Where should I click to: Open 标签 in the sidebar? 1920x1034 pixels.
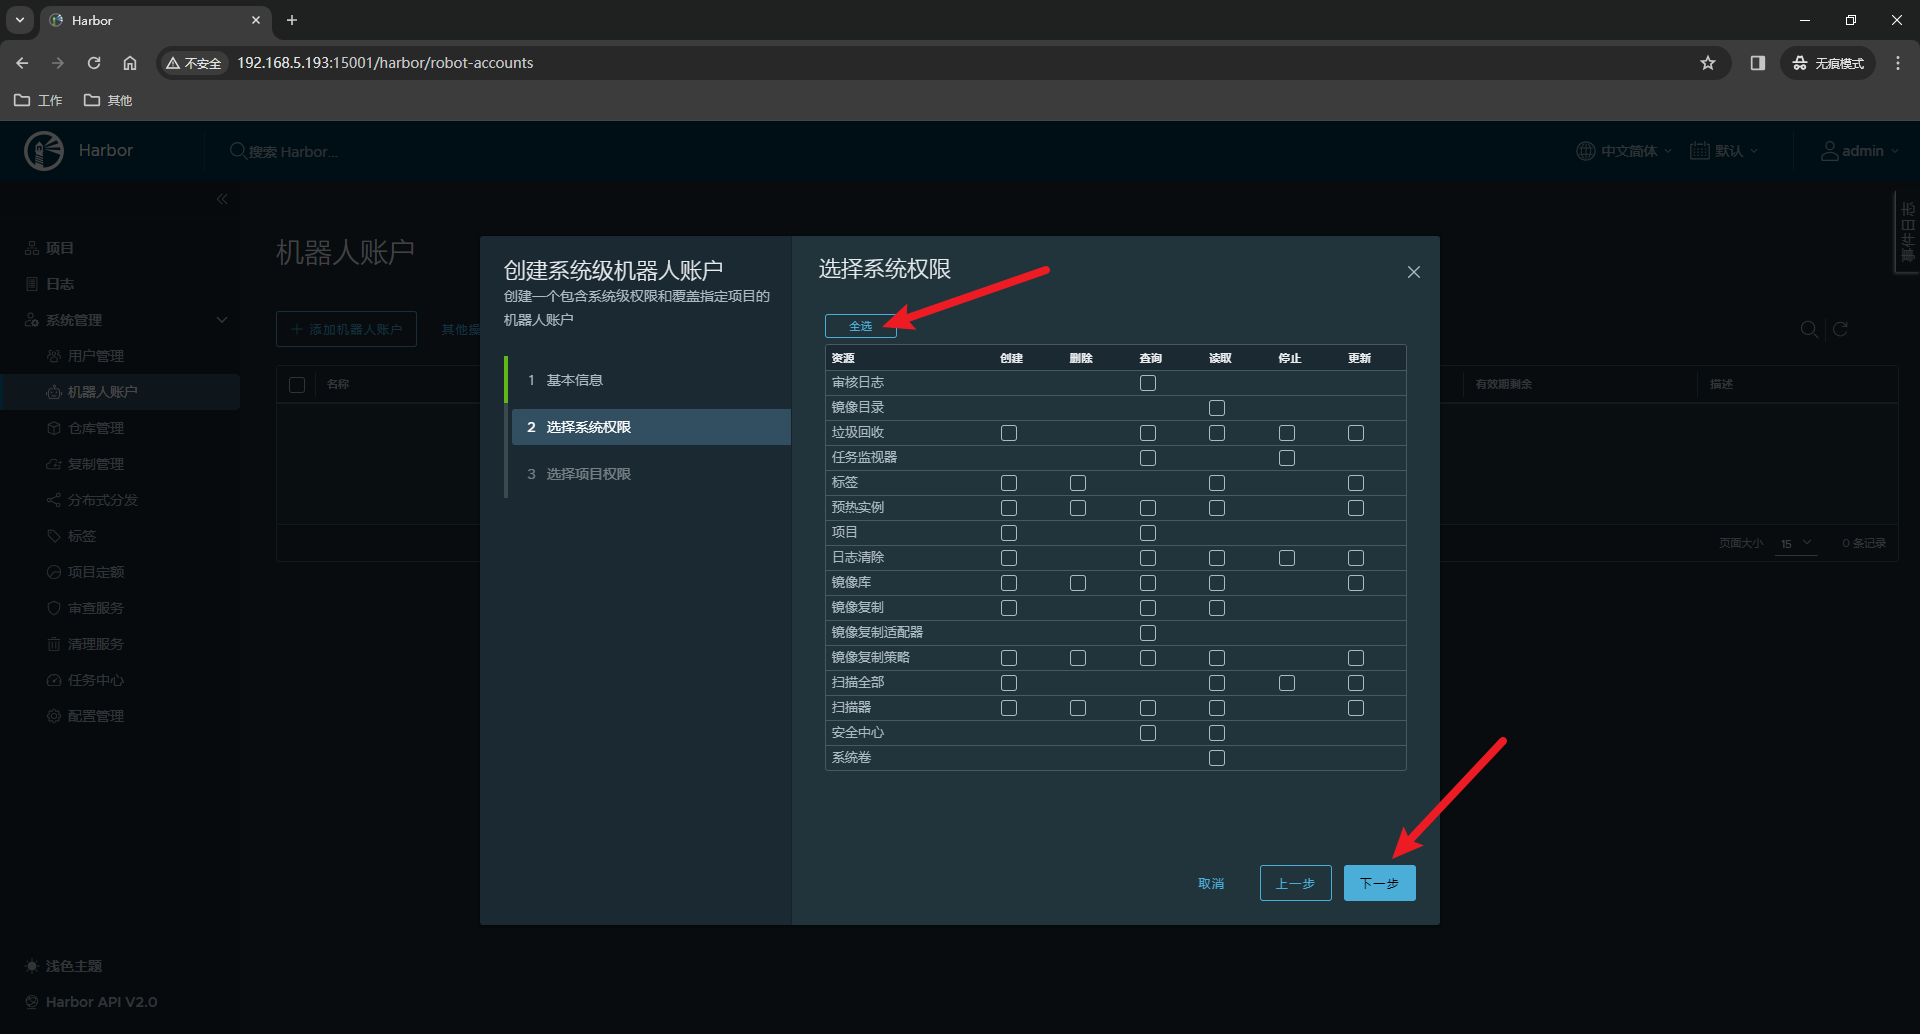(82, 536)
